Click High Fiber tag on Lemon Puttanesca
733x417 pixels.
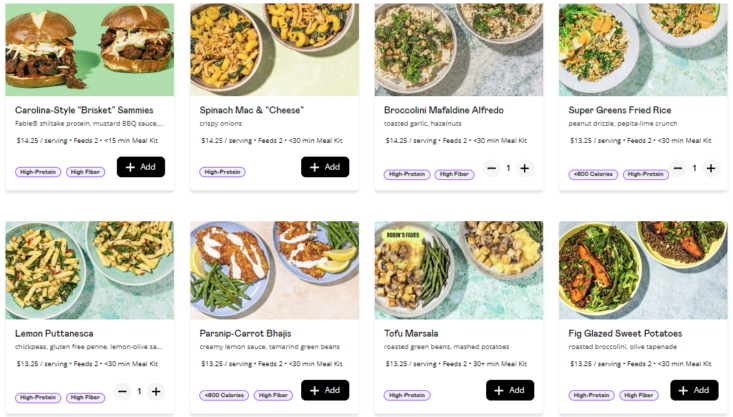pos(85,397)
